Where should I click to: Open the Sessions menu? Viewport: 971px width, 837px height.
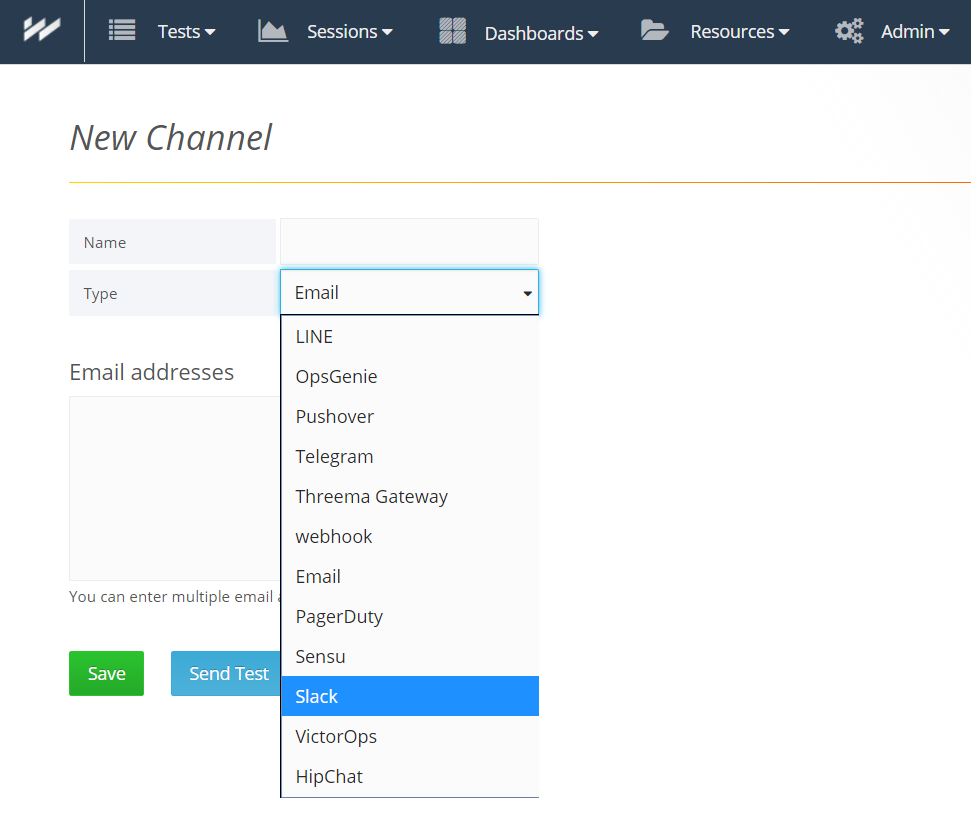pos(349,32)
